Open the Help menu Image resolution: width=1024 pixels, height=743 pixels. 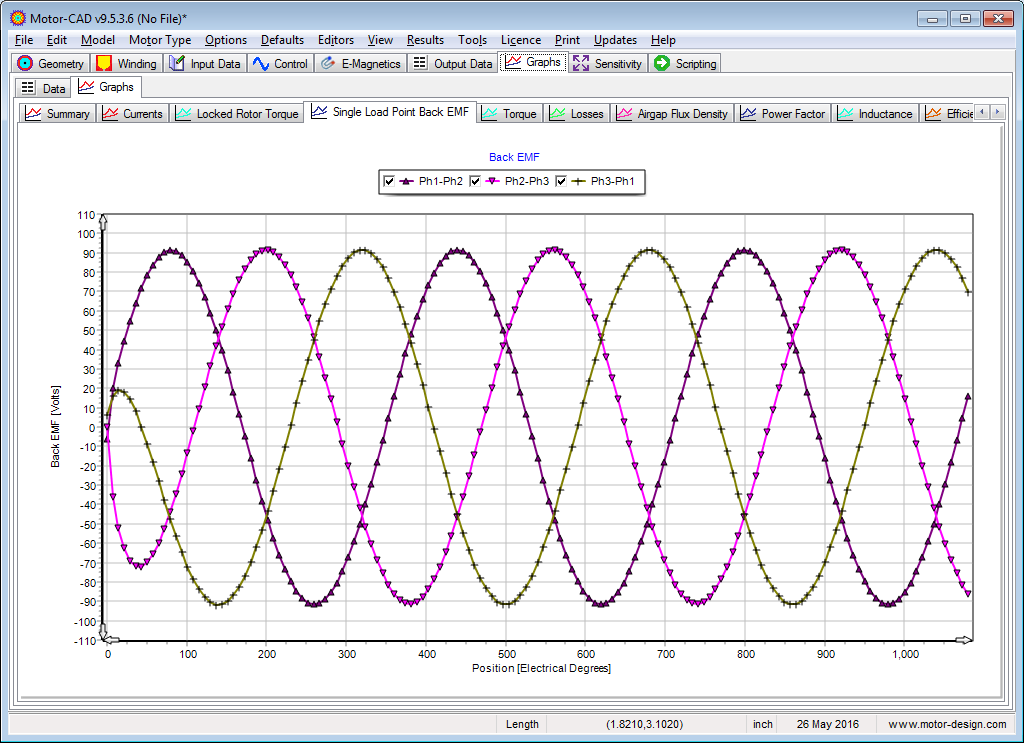(x=663, y=40)
